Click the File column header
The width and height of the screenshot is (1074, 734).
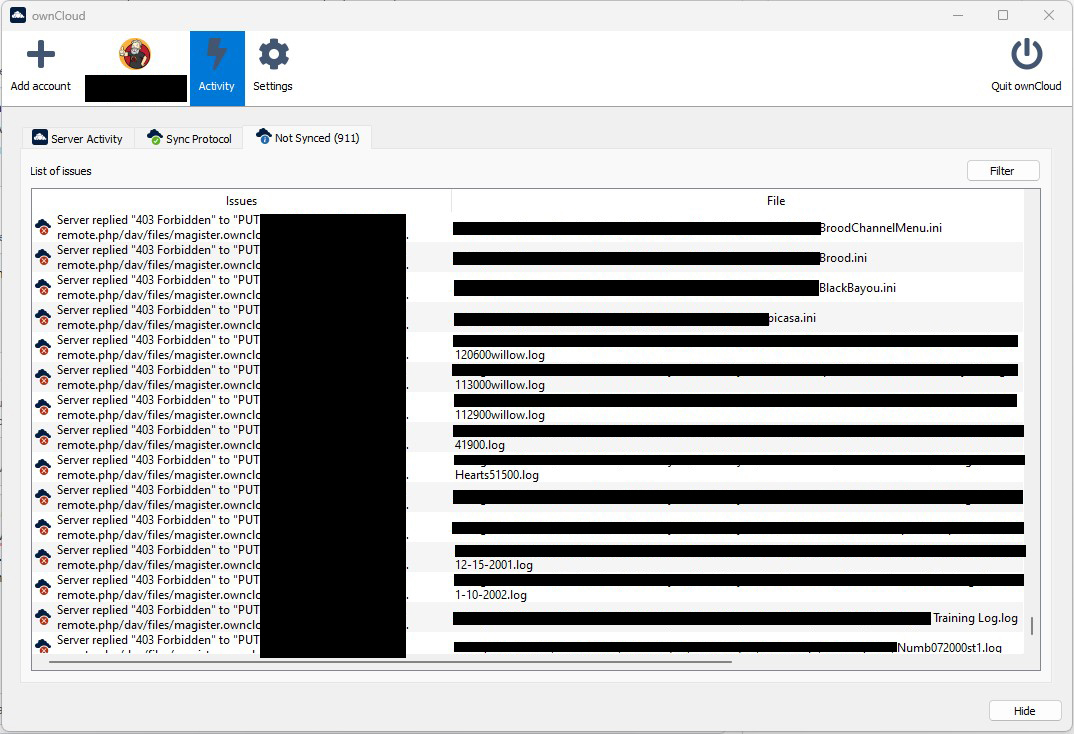(776, 200)
